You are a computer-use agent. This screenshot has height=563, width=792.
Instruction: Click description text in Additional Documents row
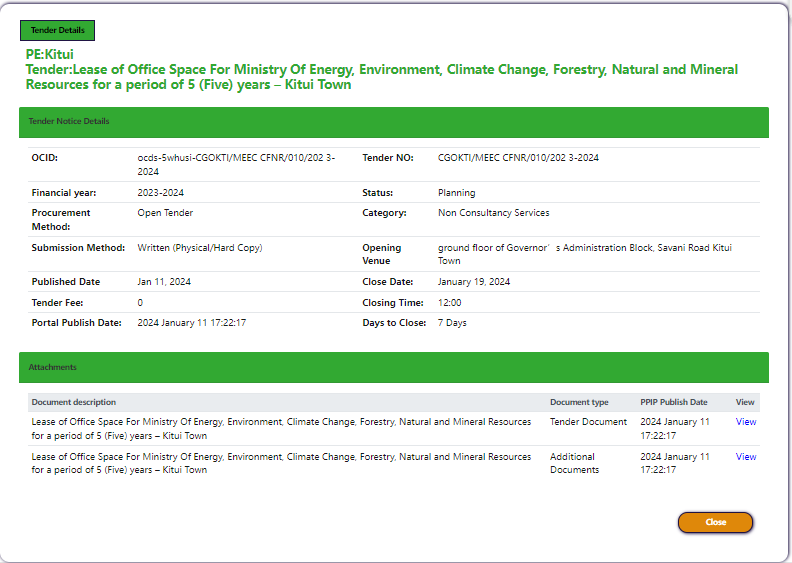(281, 463)
